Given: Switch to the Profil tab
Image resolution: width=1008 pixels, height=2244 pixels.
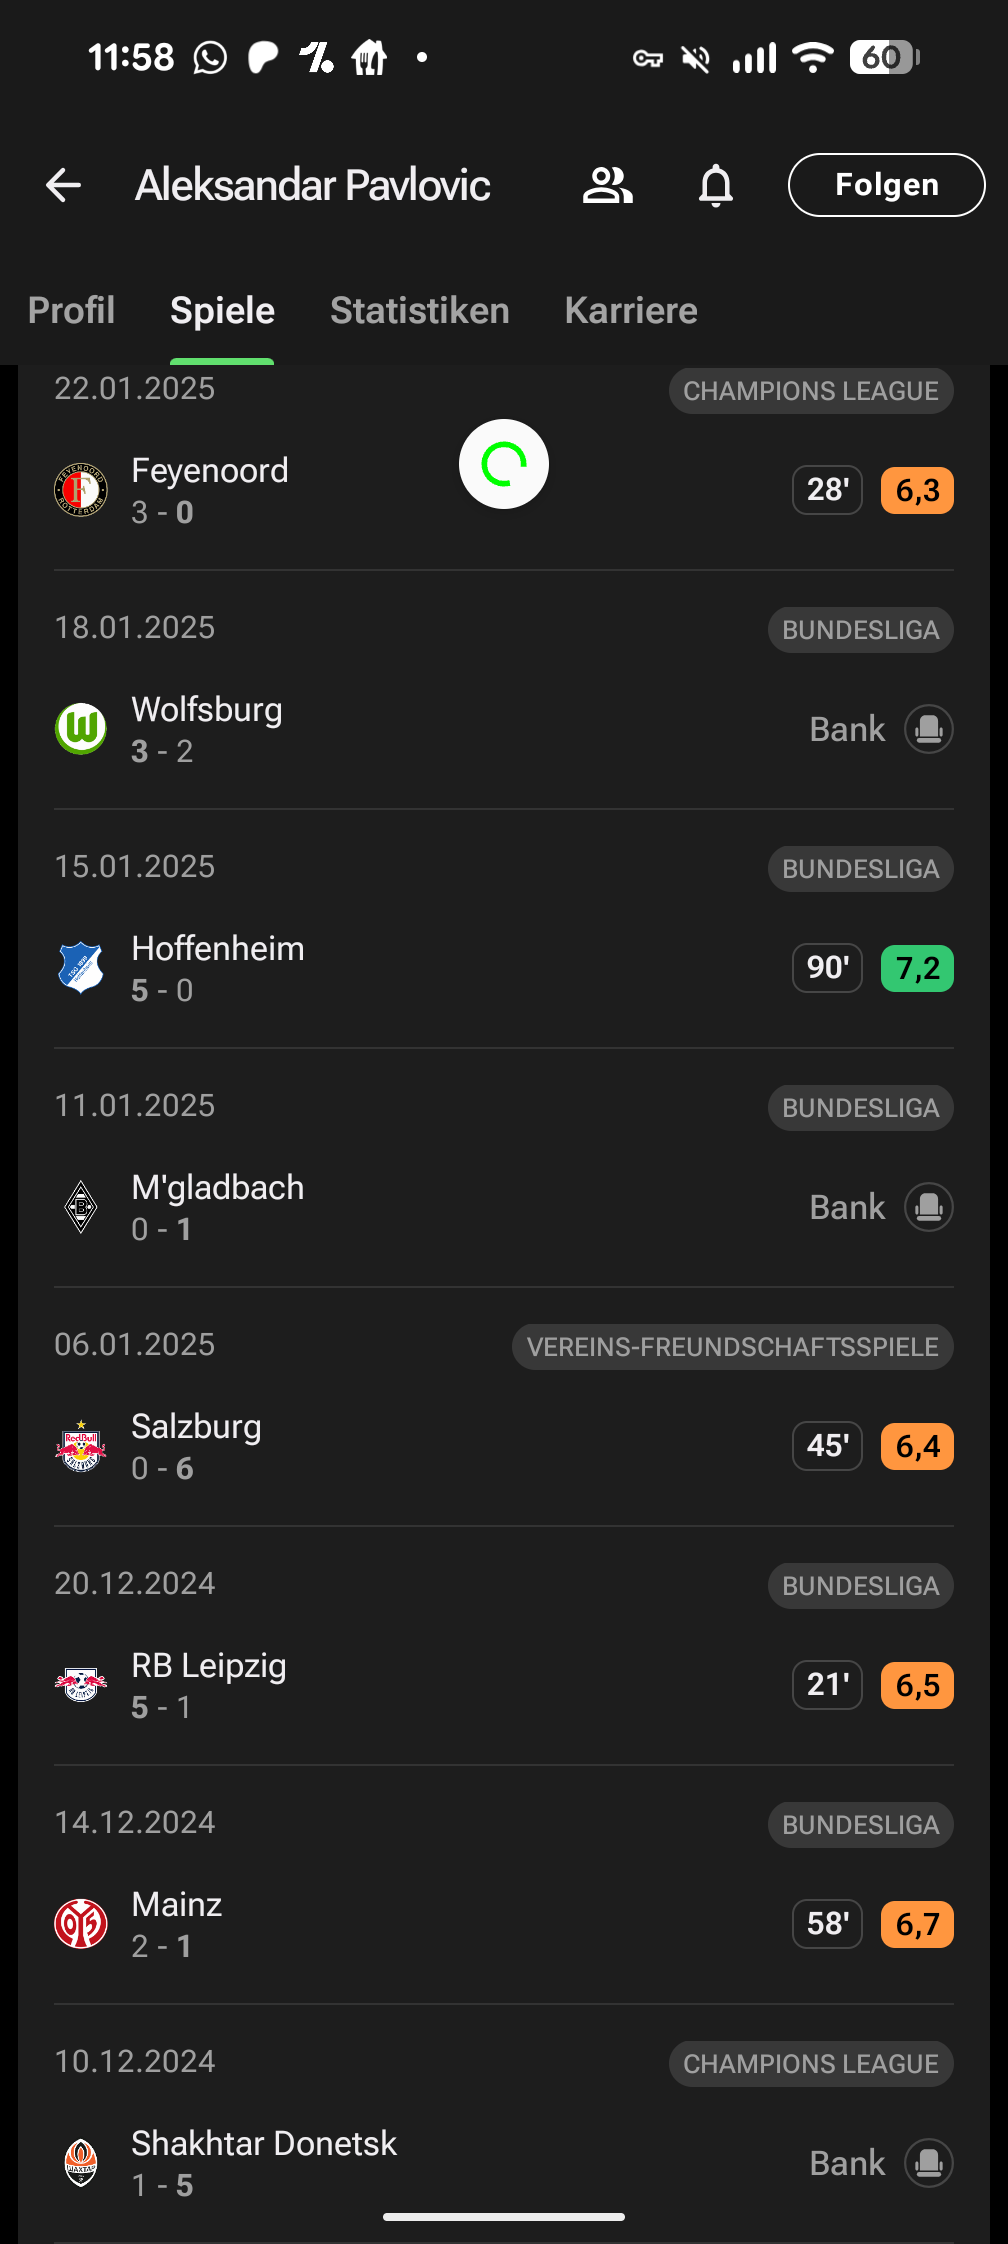Looking at the screenshot, I should pyautogui.click(x=71, y=311).
